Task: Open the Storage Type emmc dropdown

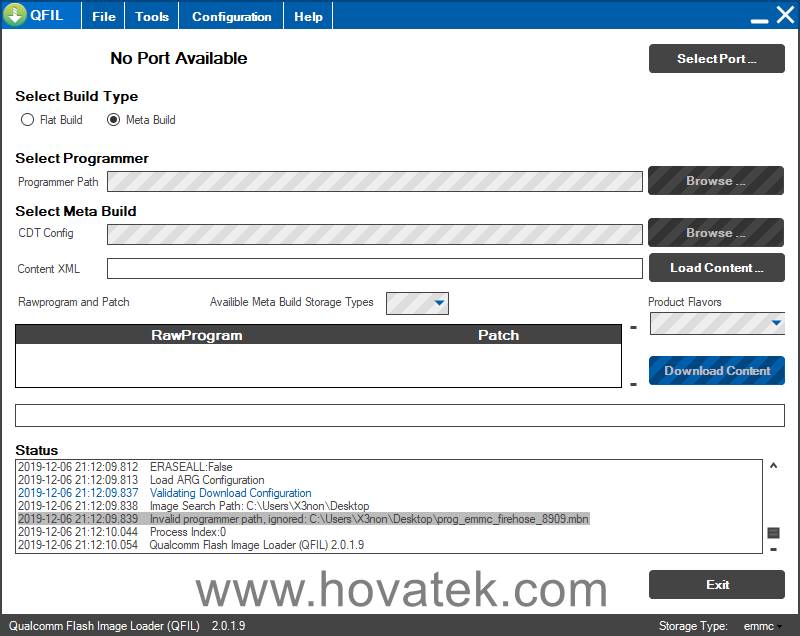Action: tap(763, 626)
